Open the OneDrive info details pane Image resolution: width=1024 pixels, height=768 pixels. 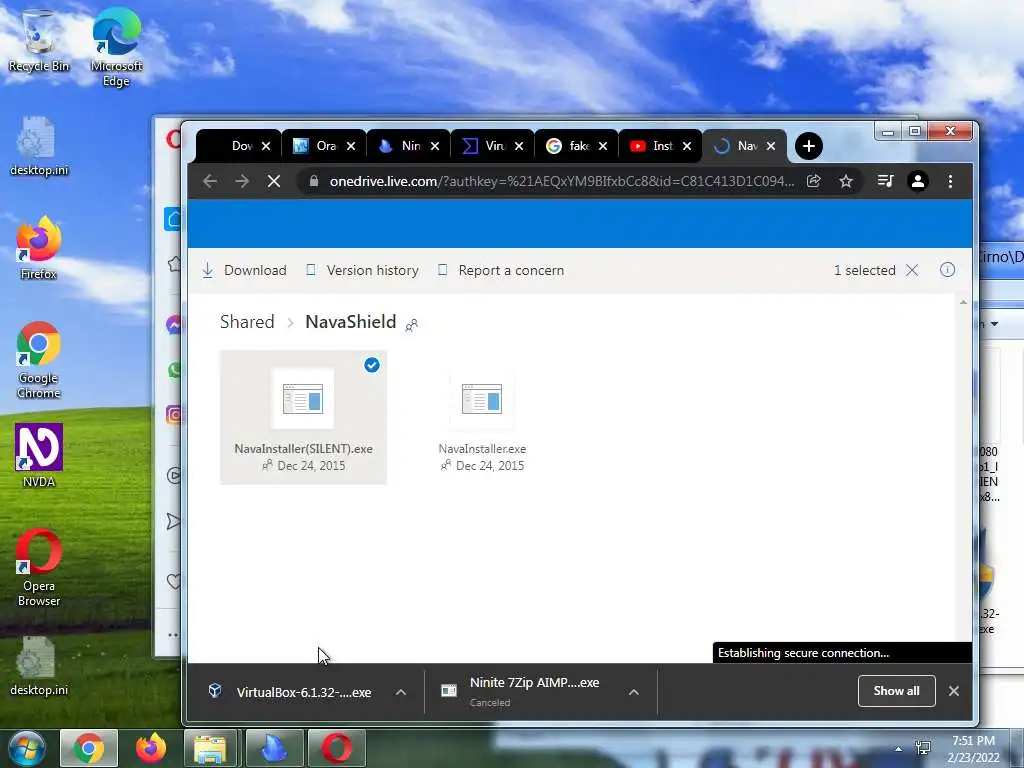click(x=947, y=270)
